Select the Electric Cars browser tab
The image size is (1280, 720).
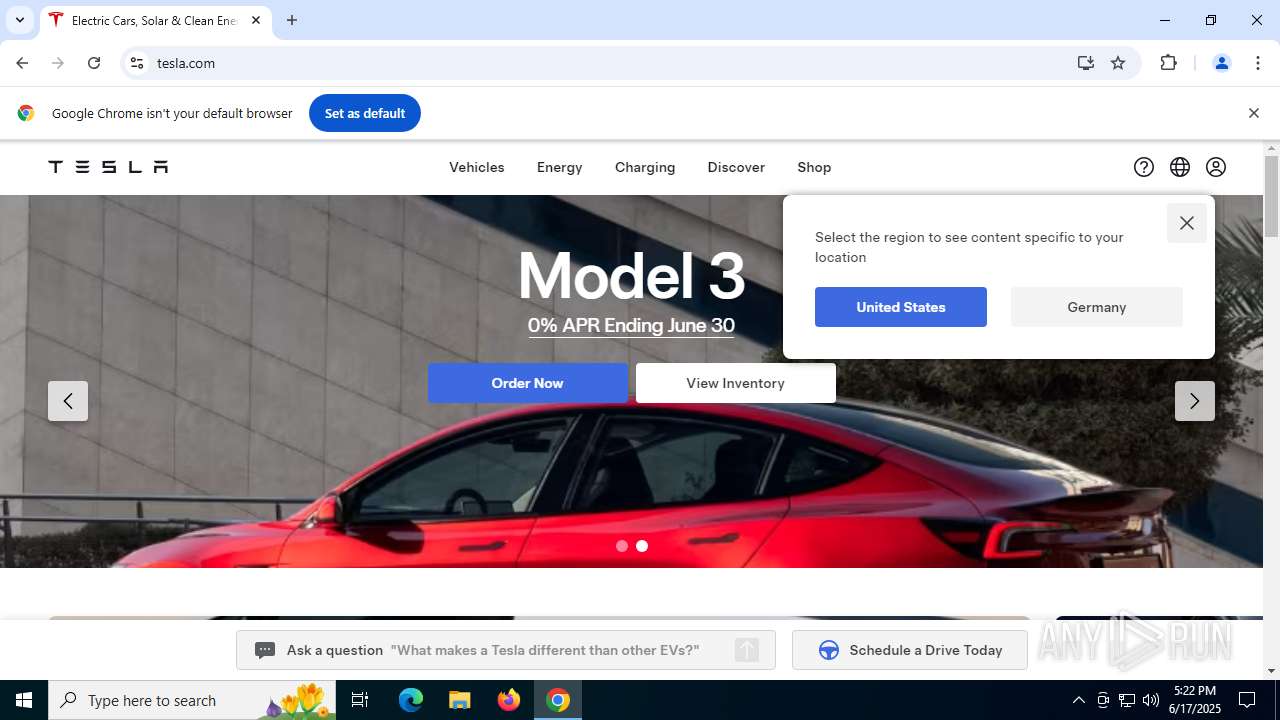point(155,20)
